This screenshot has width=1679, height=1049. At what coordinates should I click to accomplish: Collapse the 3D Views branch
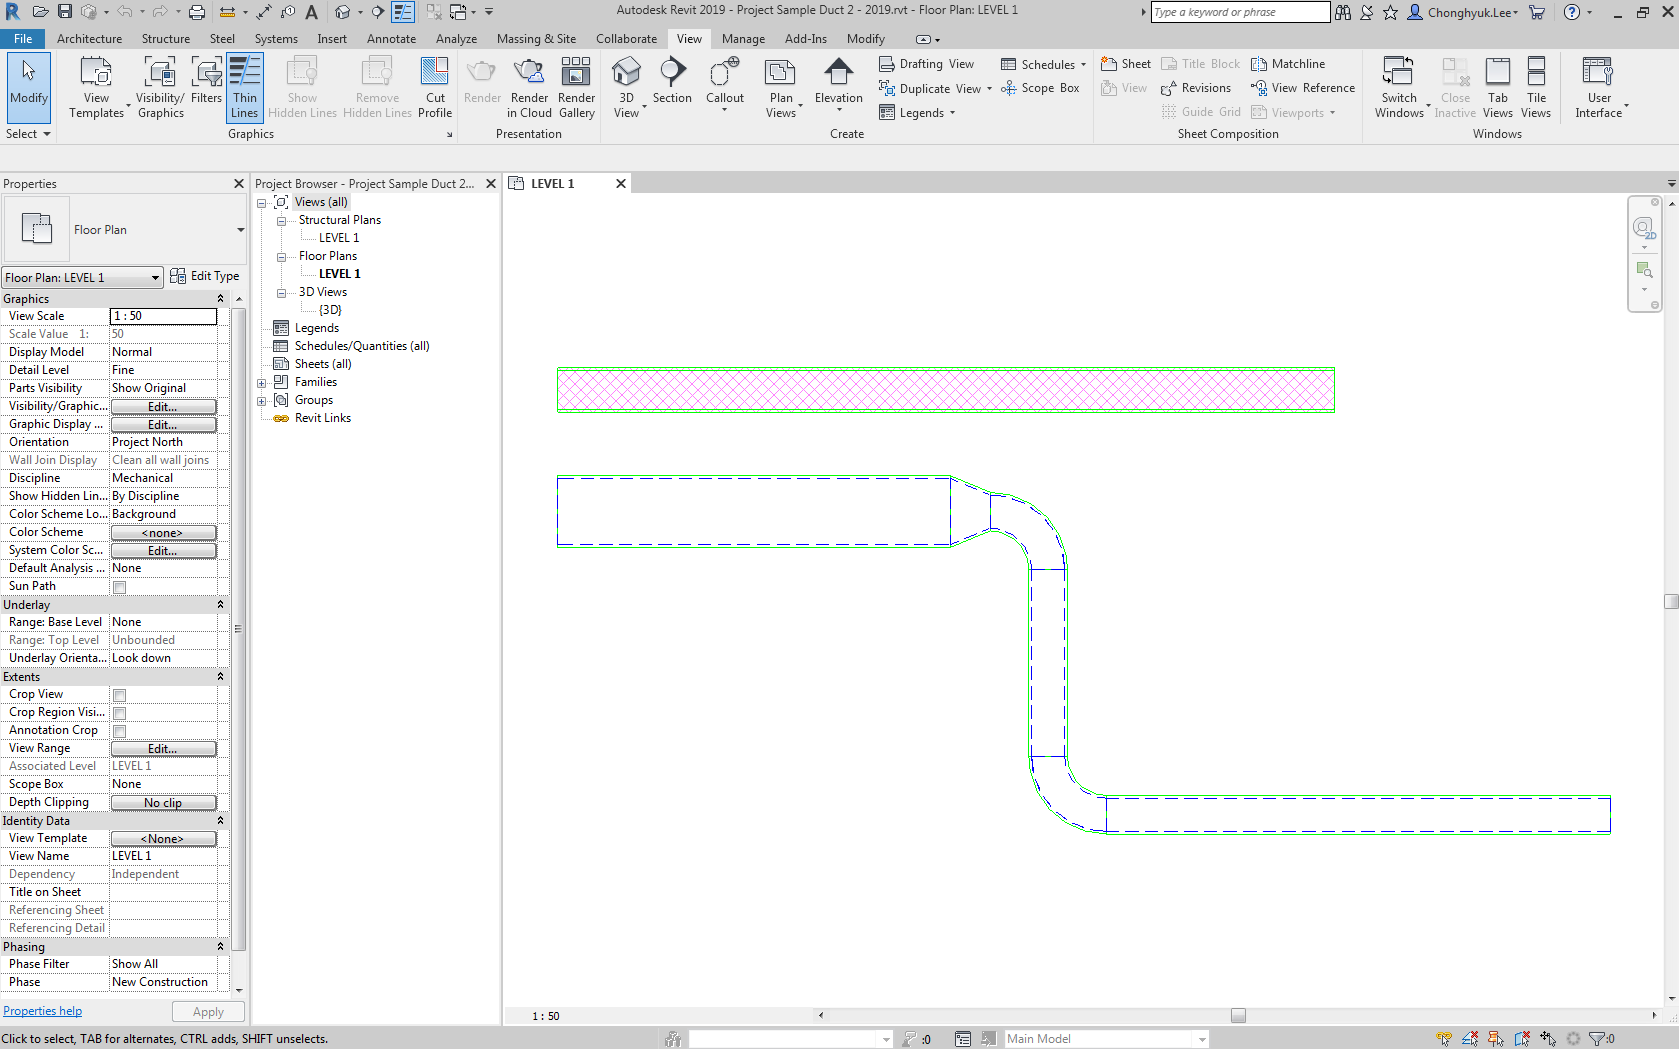[282, 292]
